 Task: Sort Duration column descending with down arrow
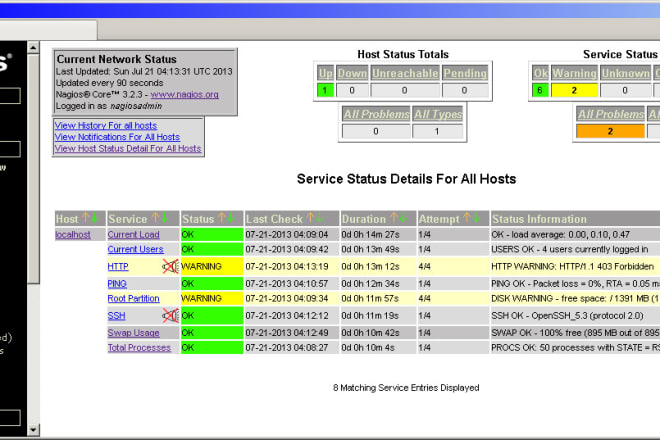[x=403, y=218]
